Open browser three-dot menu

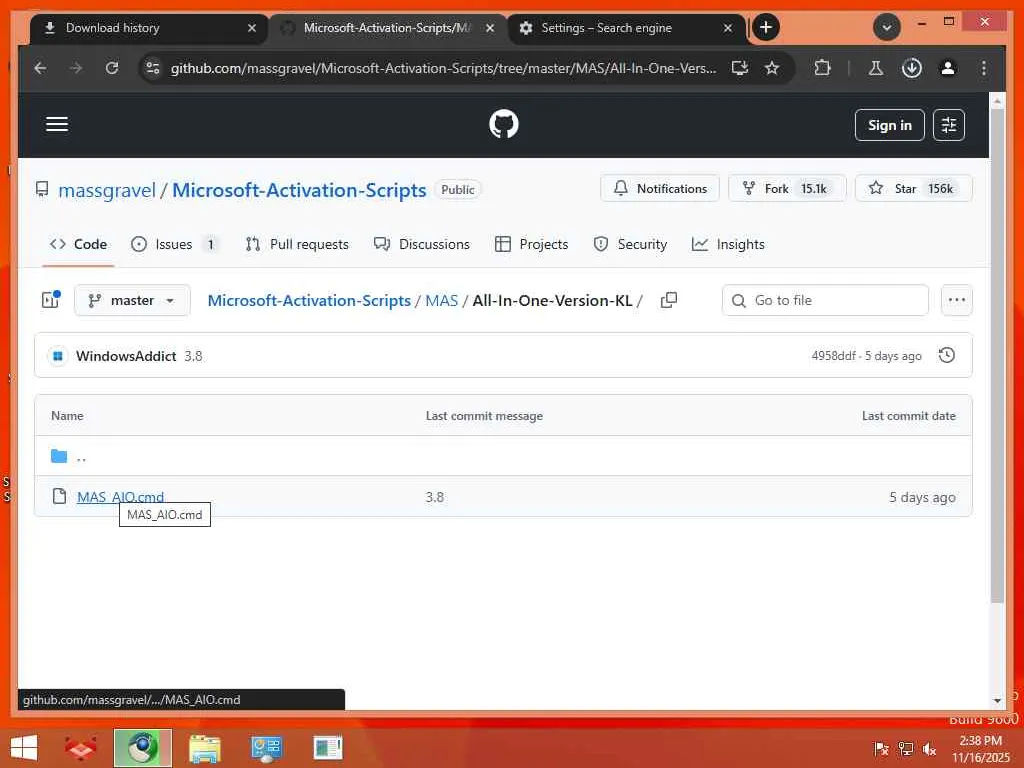[984, 68]
